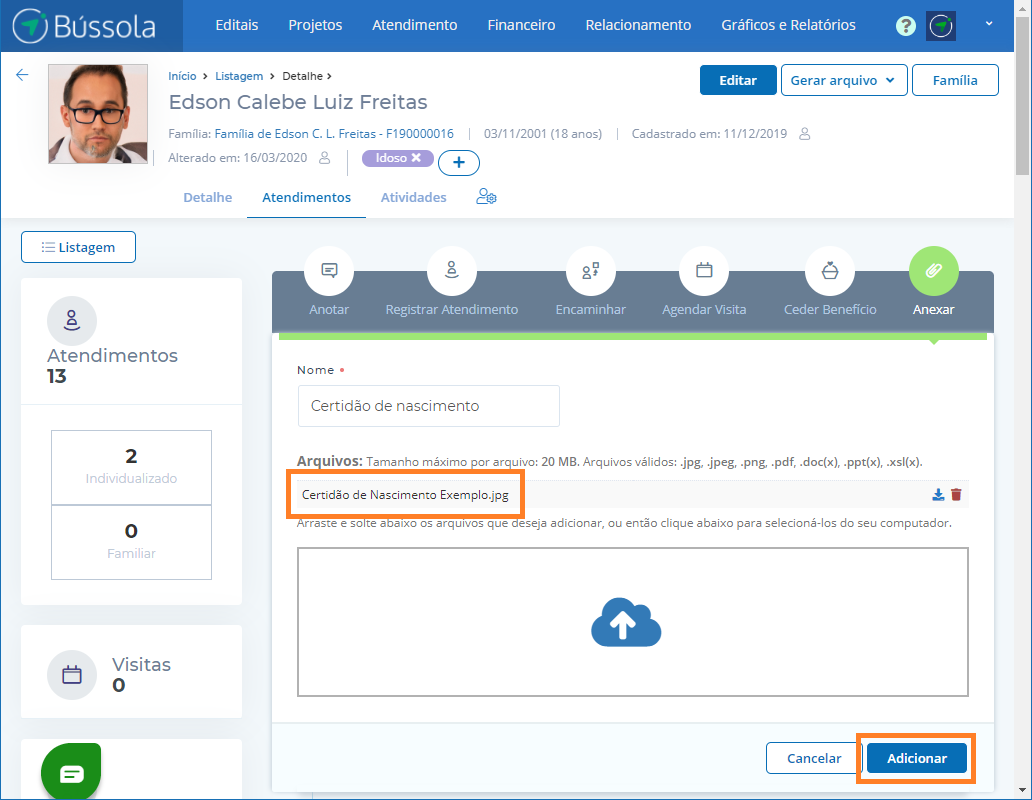Download the attached Certidão file
1032x800 pixels.
939,495
